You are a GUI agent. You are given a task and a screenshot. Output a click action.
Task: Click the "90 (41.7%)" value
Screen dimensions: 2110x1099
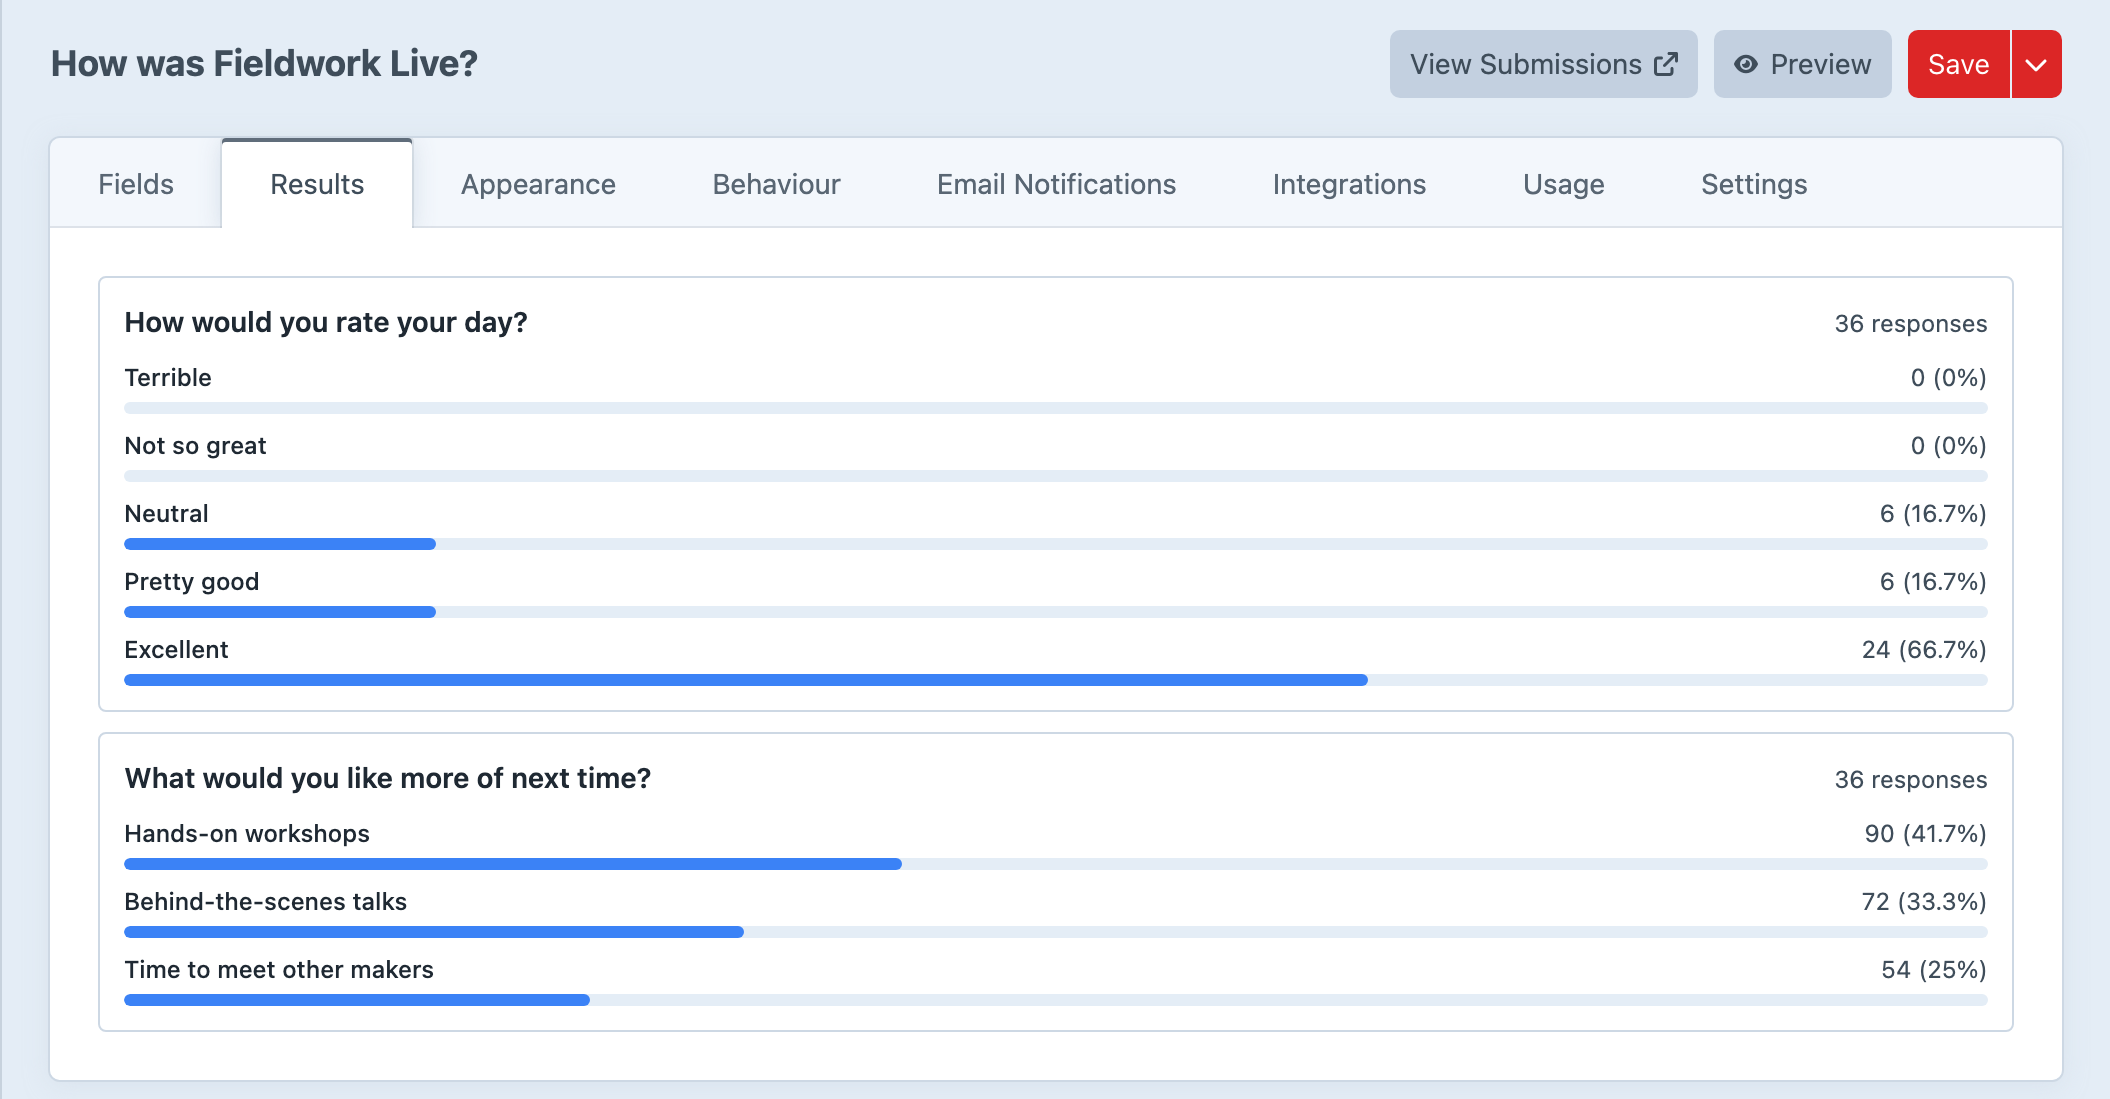pos(1925,834)
